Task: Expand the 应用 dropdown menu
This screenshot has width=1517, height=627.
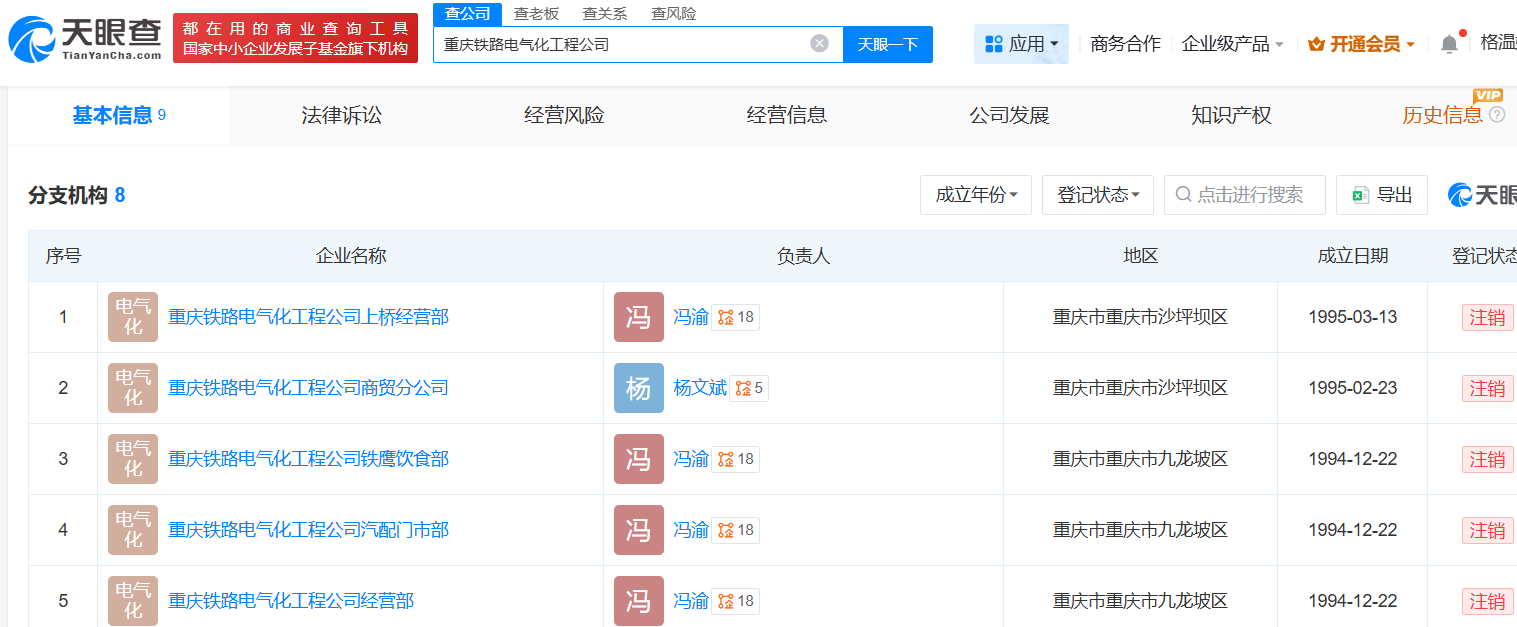Action: pos(1021,44)
